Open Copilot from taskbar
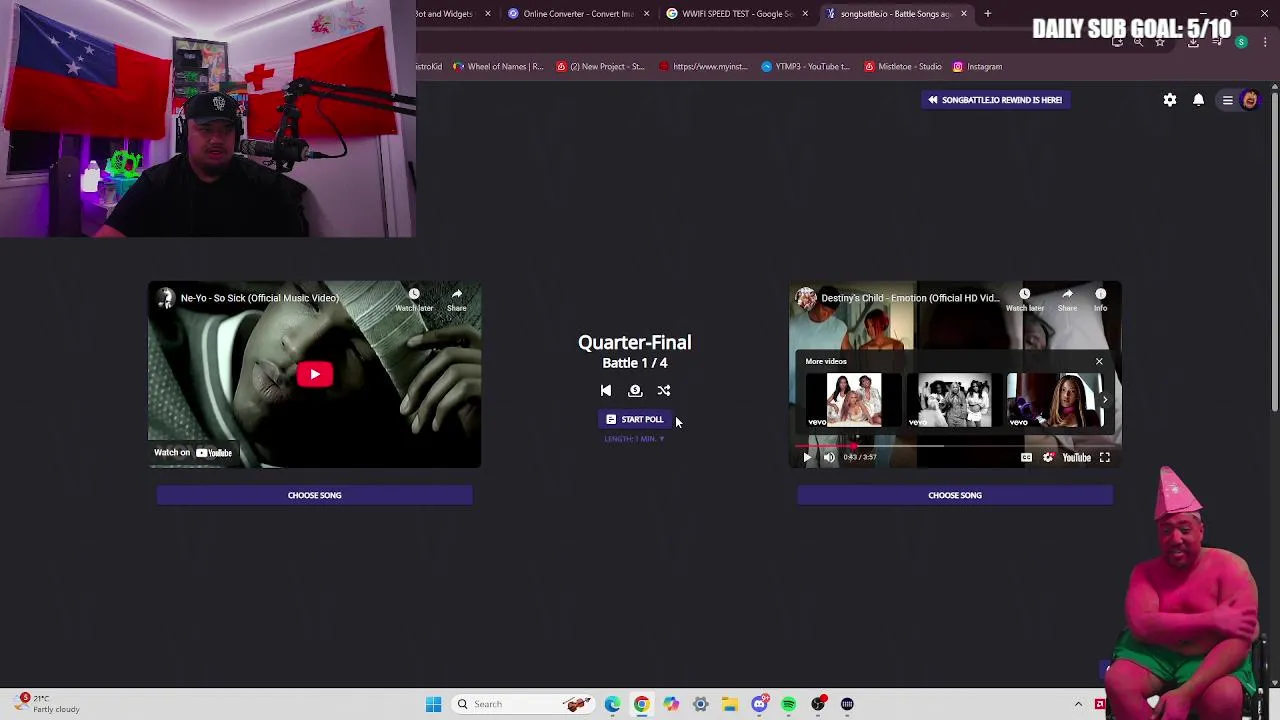Image resolution: width=1280 pixels, height=720 pixels. pyautogui.click(x=671, y=704)
